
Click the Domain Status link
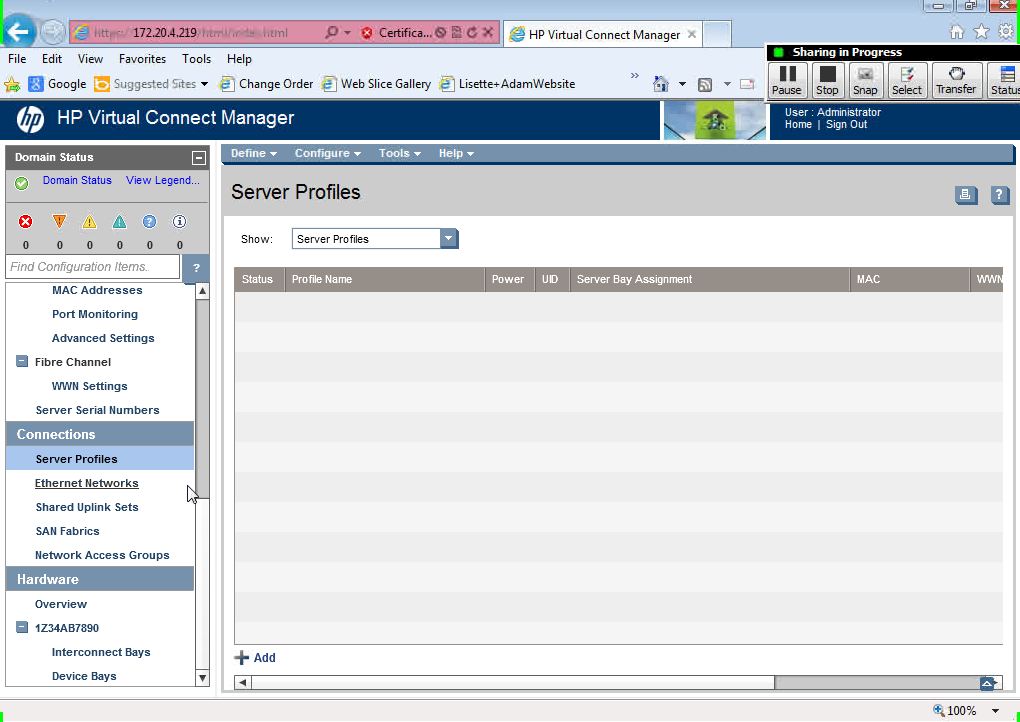coord(77,180)
